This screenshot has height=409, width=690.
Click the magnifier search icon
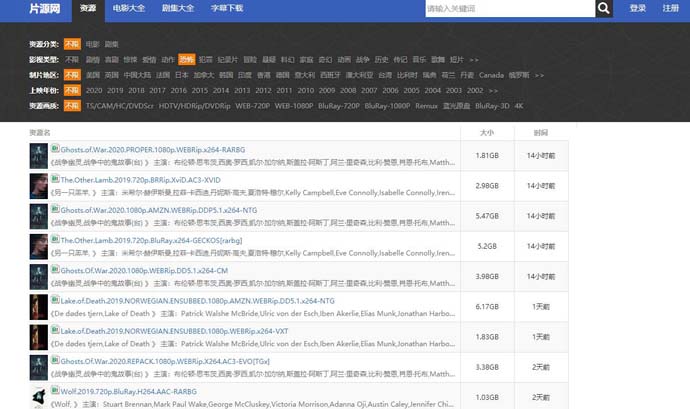pos(603,9)
